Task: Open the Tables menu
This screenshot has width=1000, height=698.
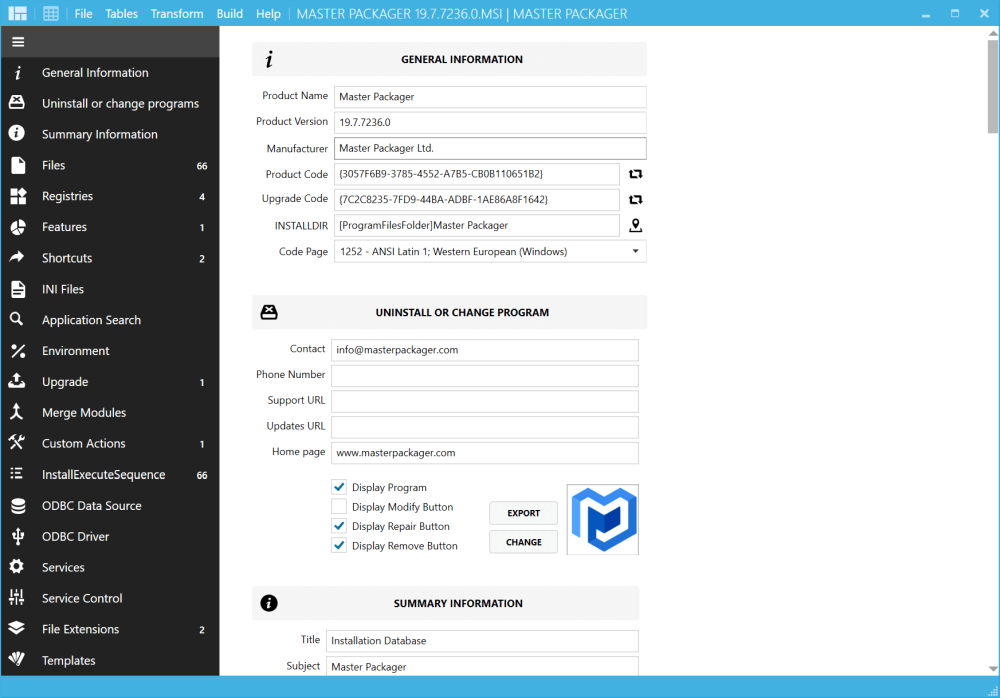Action: tap(121, 13)
